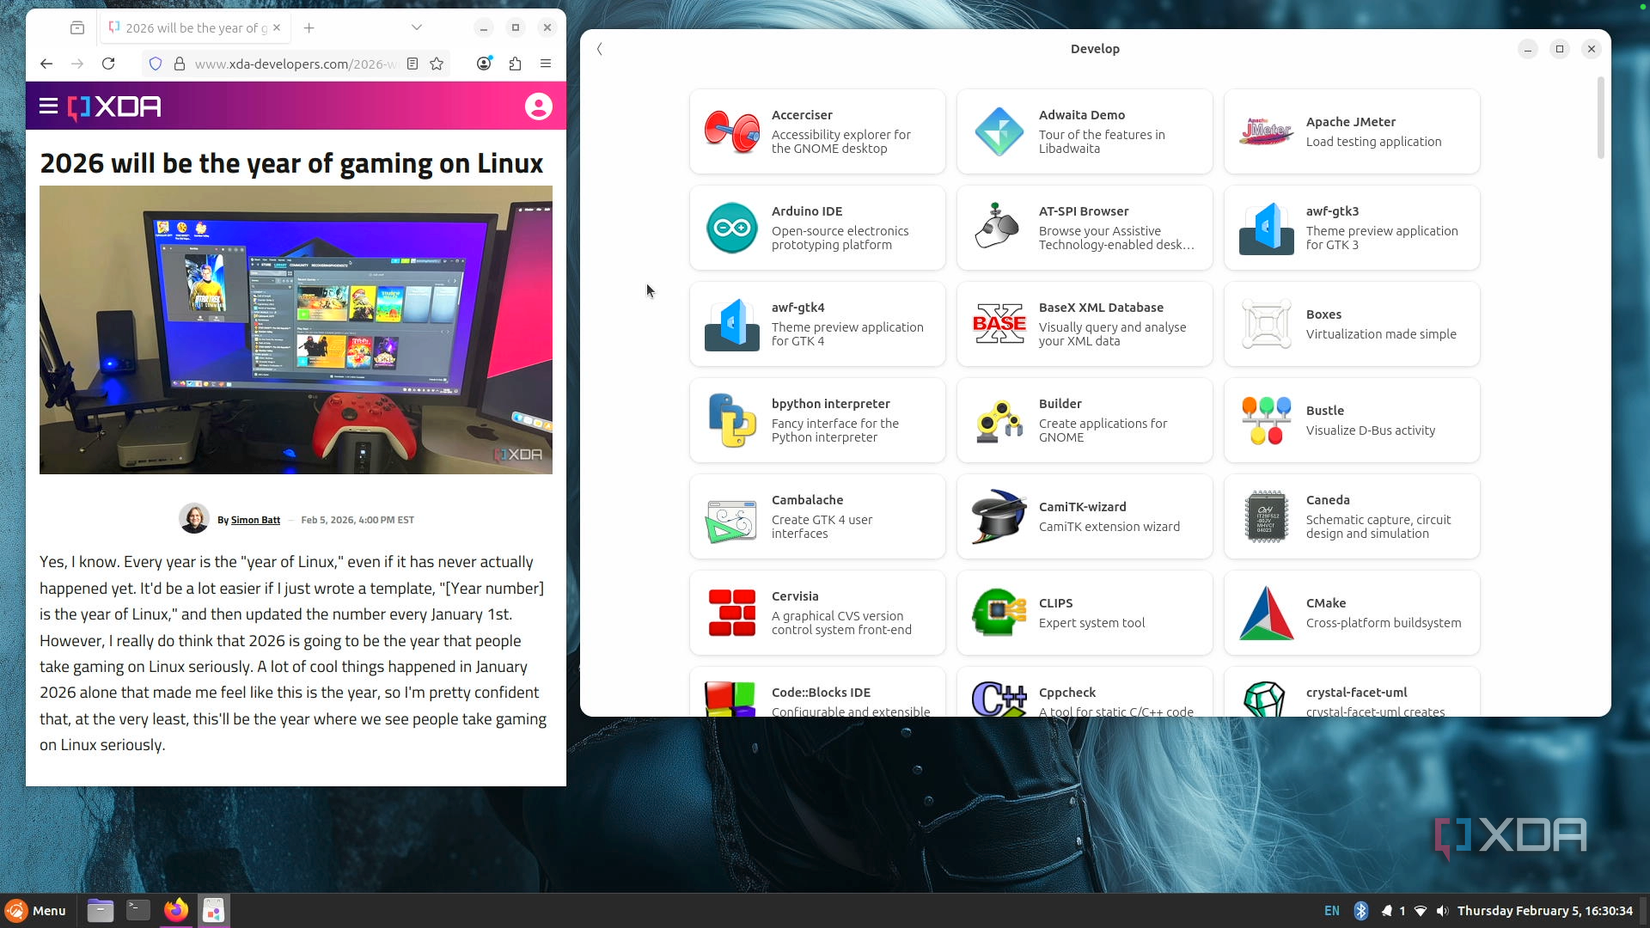The image size is (1650, 928).
Task: Launch the CMake buildsystem tool
Action: point(1351,612)
